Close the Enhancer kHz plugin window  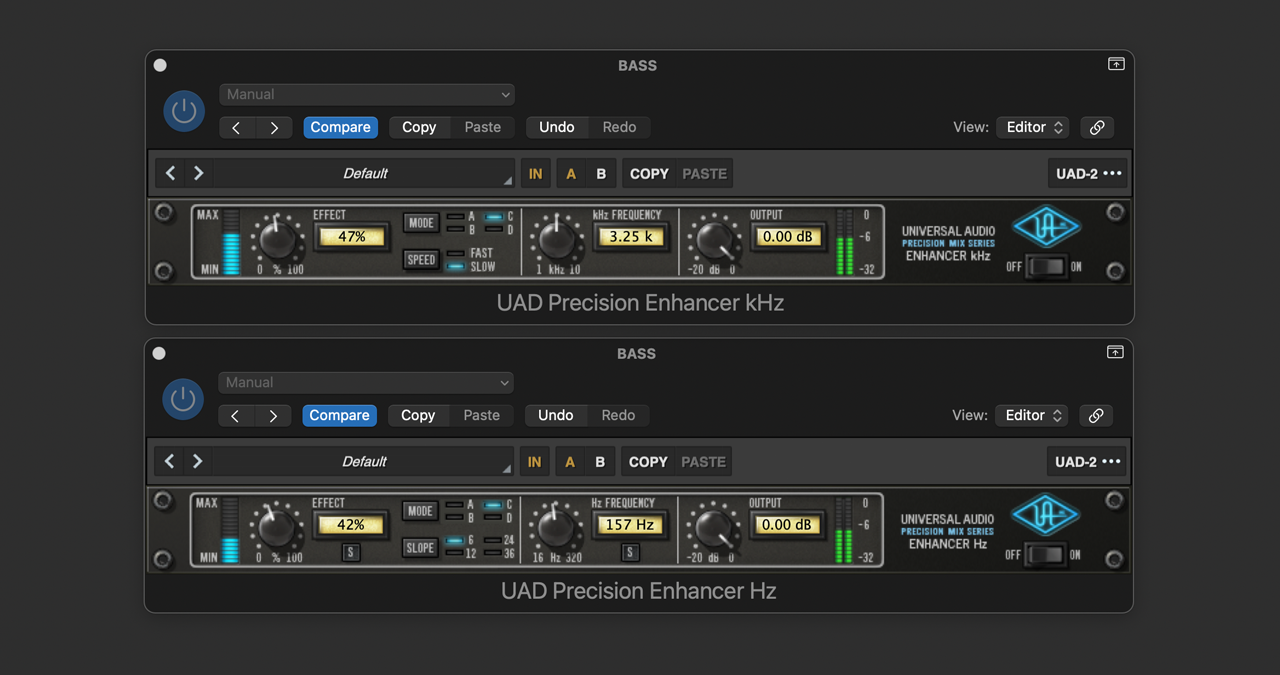[160, 65]
